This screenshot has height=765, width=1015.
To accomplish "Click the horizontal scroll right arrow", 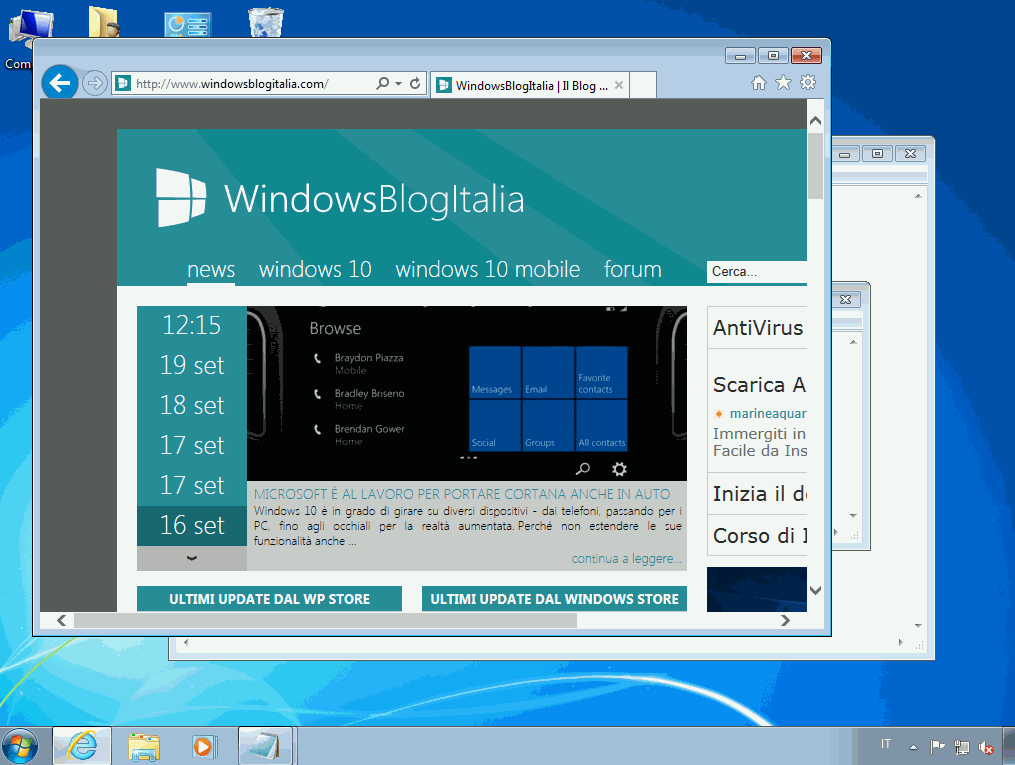I will coord(785,620).
